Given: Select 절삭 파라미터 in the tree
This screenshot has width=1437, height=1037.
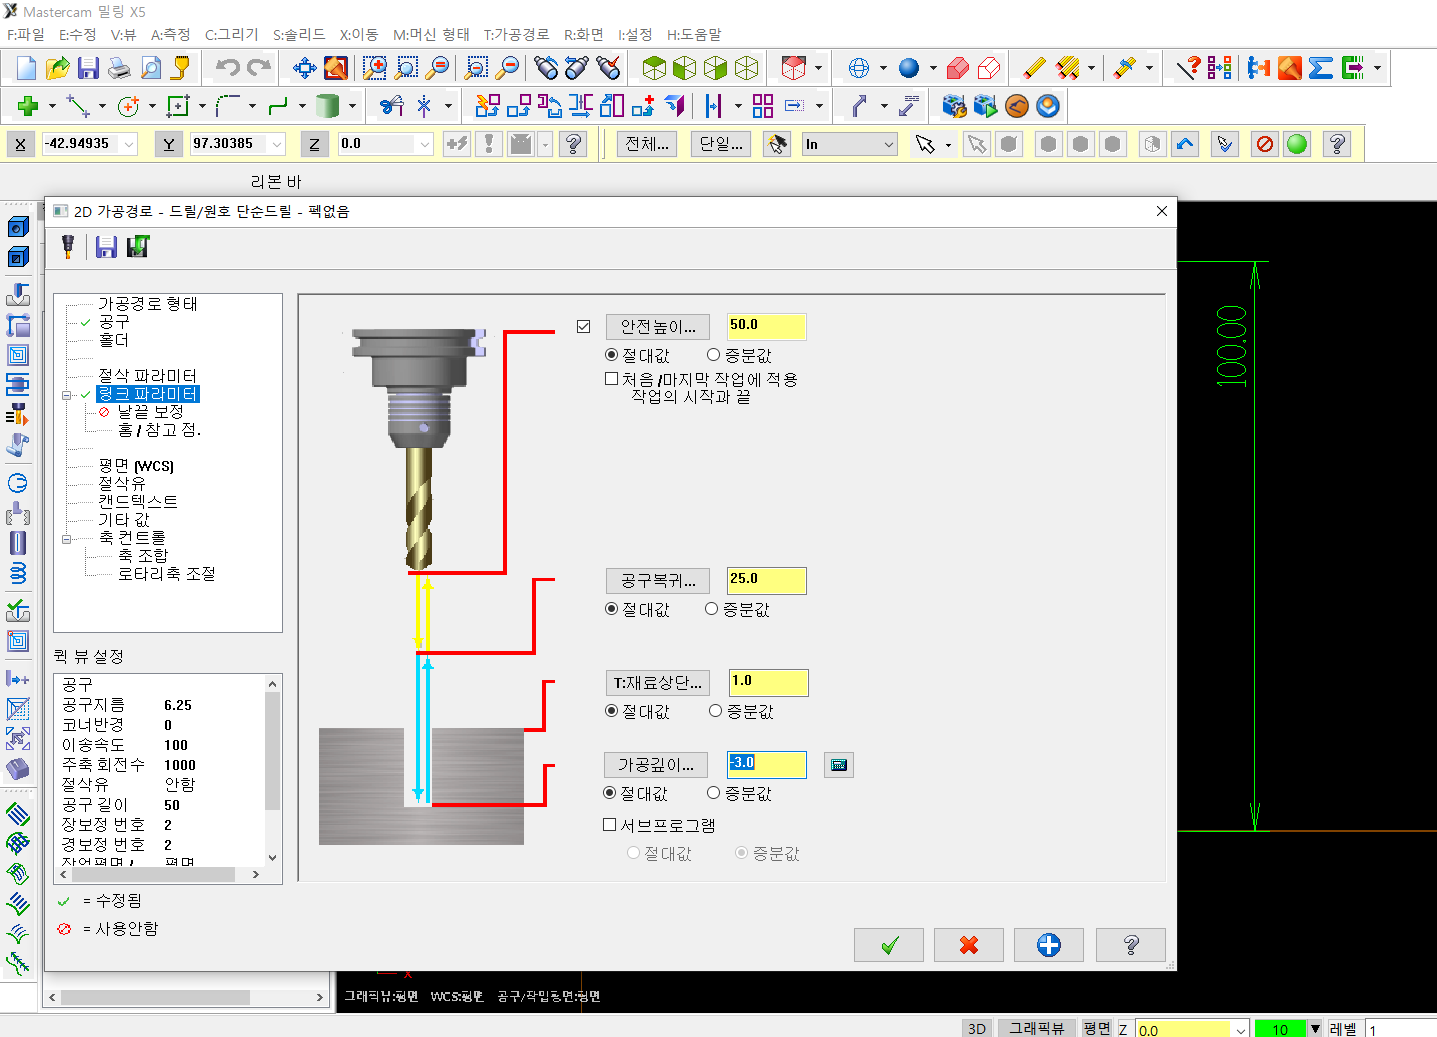Looking at the screenshot, I should click(x=147, y=376).
